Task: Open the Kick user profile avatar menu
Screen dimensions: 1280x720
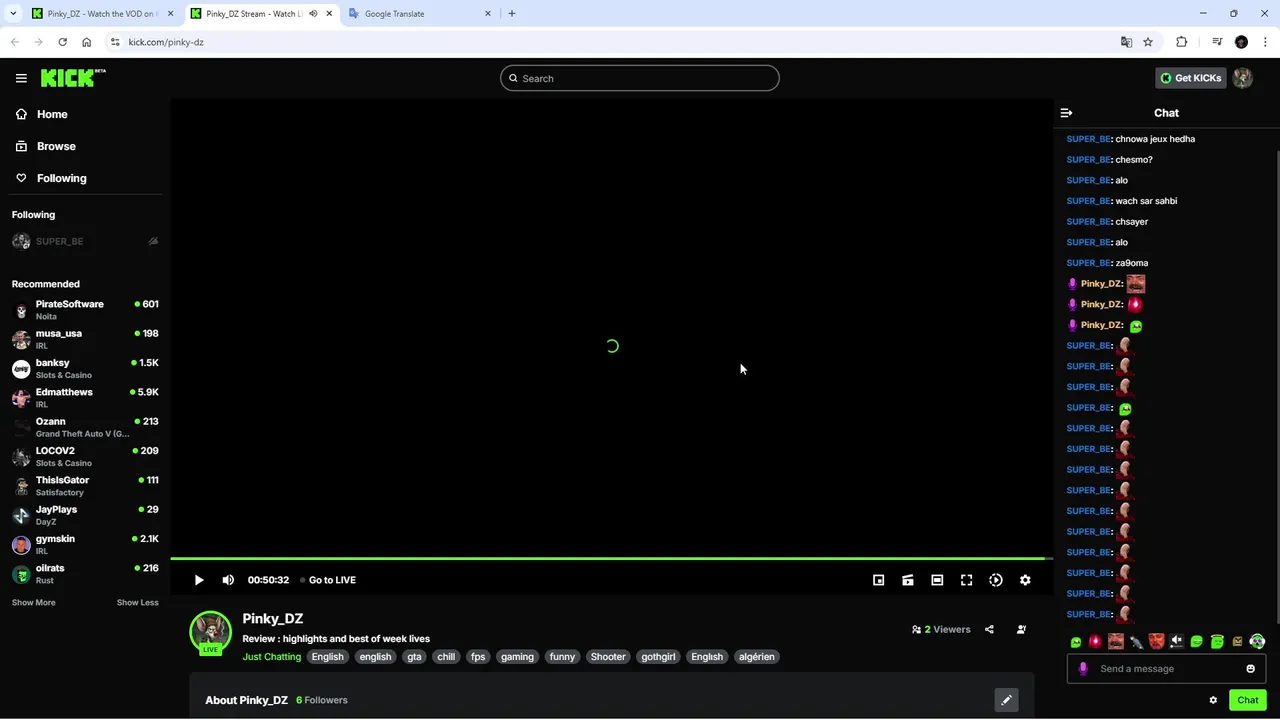Action: 1243,78
